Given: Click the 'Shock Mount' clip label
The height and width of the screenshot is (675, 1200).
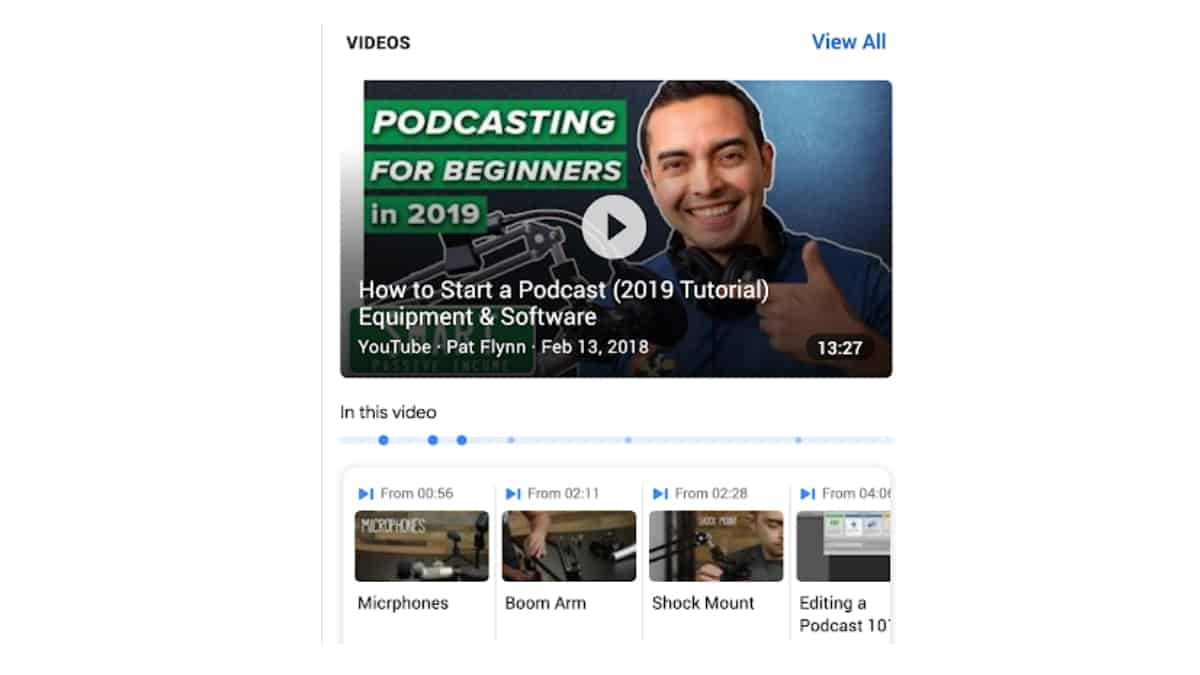Looking at the screenshot, I should tap(703, 603).
